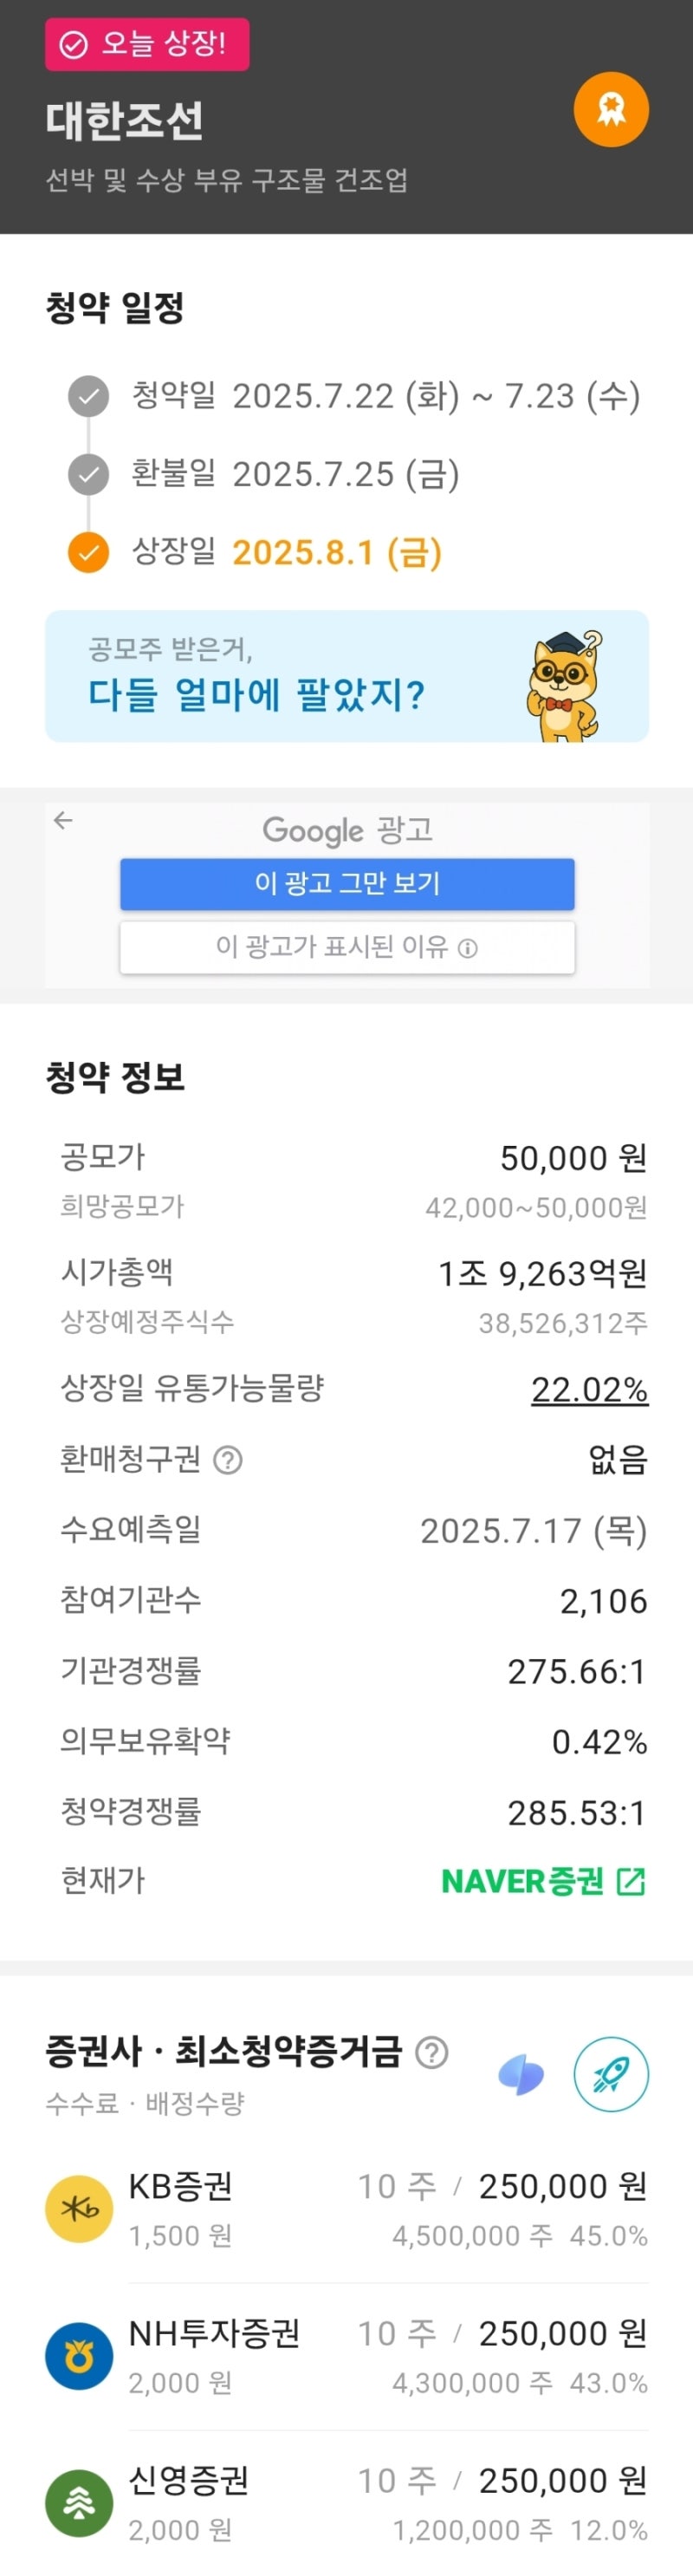This screenshot has width=693, height=2576.
Task: Click the rocket icon in brokerage section
Action: [611, 2074]
